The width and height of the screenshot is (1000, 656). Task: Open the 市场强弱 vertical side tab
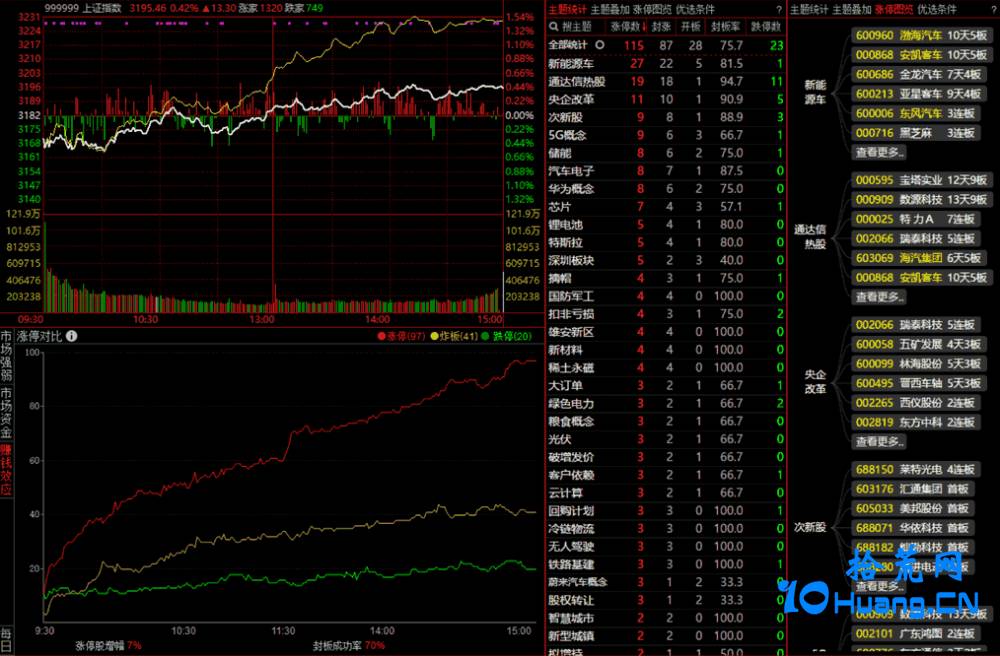(x=6, y=356)
